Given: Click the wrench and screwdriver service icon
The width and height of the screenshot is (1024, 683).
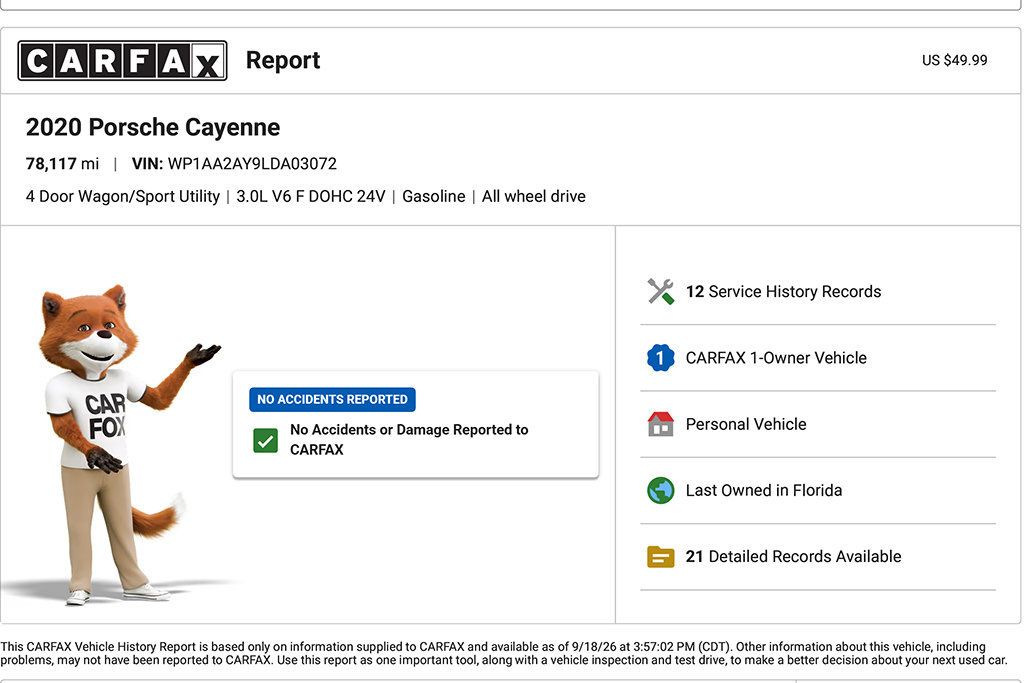Looking at the screenshot, I should [660, 292].
